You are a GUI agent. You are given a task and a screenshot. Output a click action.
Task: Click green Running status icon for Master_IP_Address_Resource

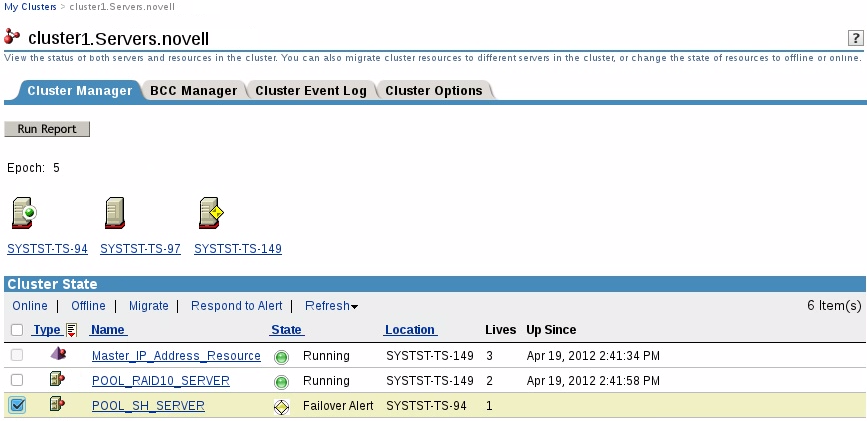click(281, 357)
